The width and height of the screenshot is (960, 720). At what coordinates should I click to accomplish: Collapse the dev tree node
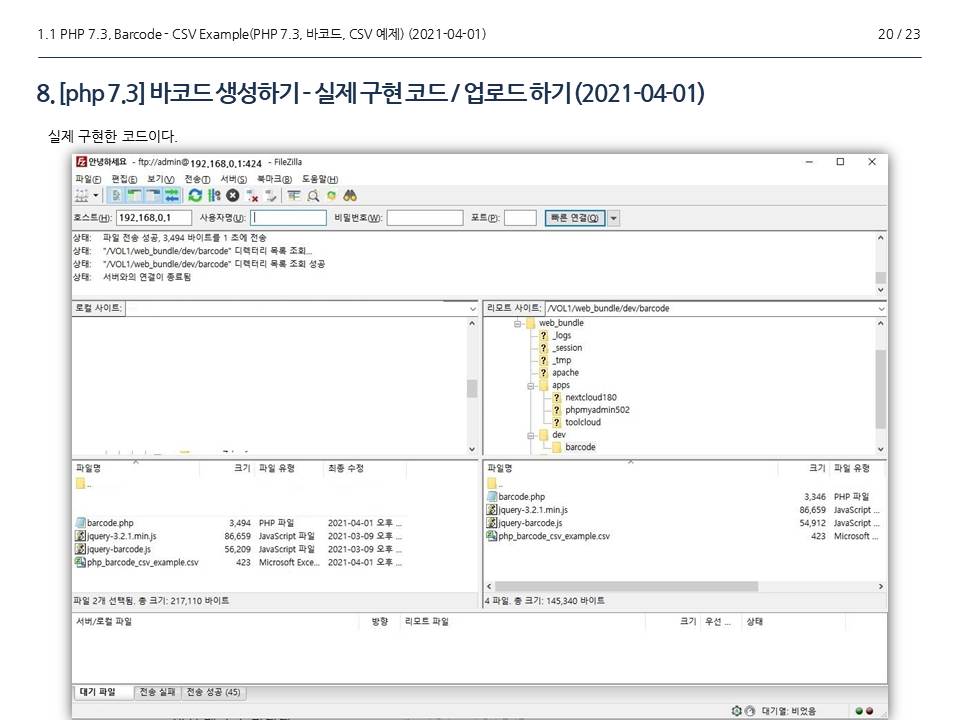pos(531,435)
